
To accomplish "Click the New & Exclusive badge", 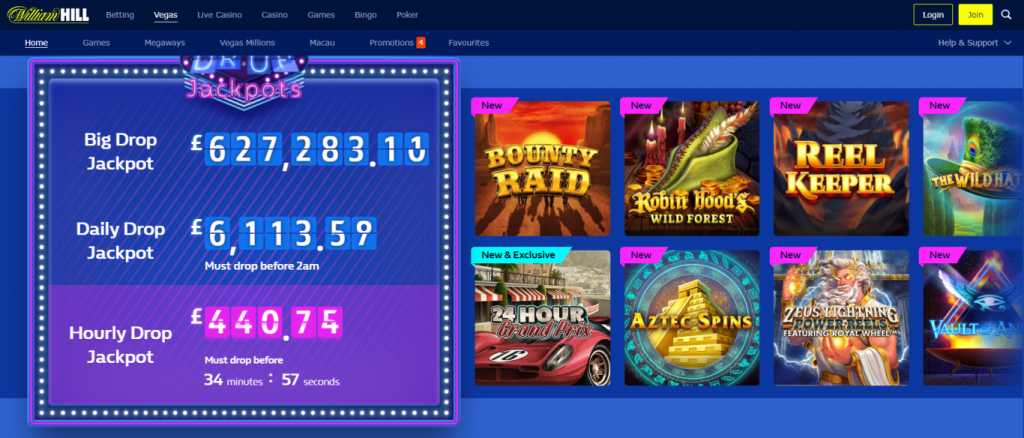I will pyautogui.click(x=519, y=255).
